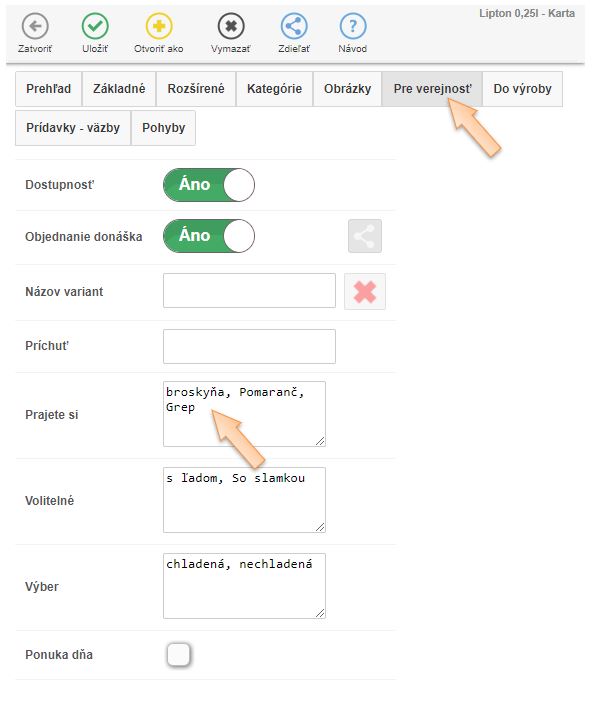Click the Zatvoriť back arrow icon
Viewport: 592px width, 719px height.
tap(35, 26)
